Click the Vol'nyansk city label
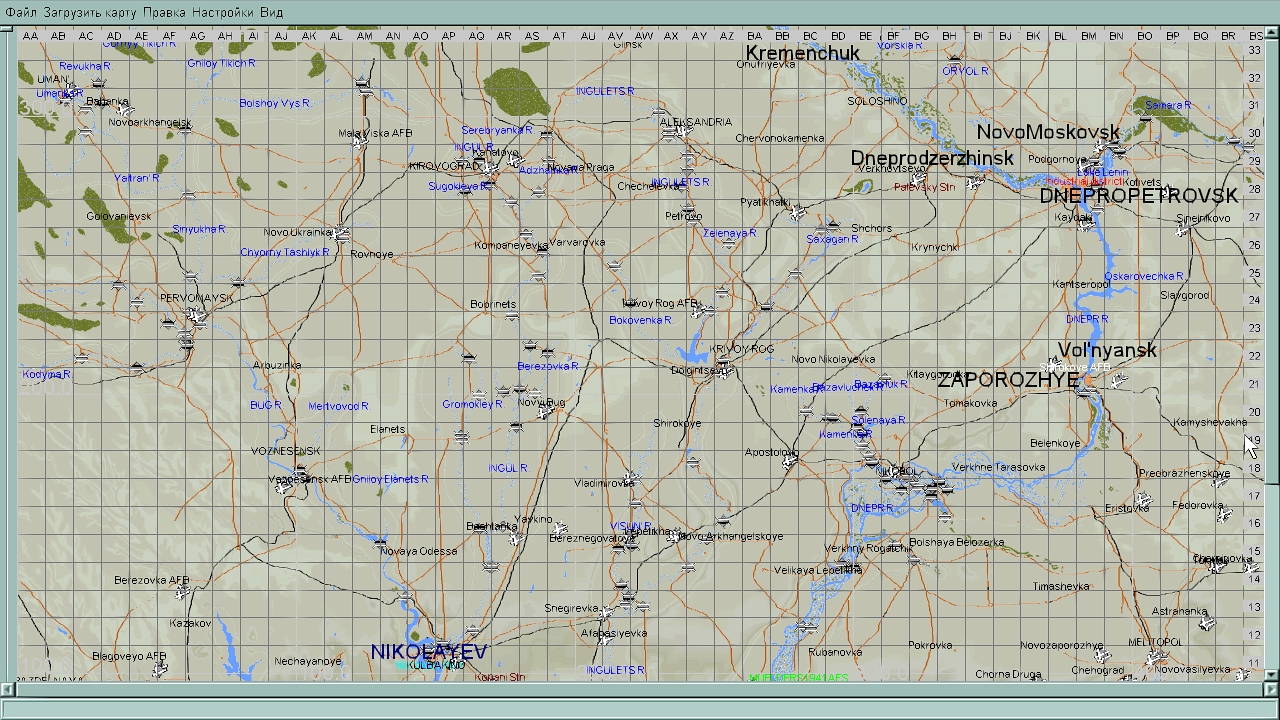The width and height of the screenshot is (1280, 720). 1107,350
